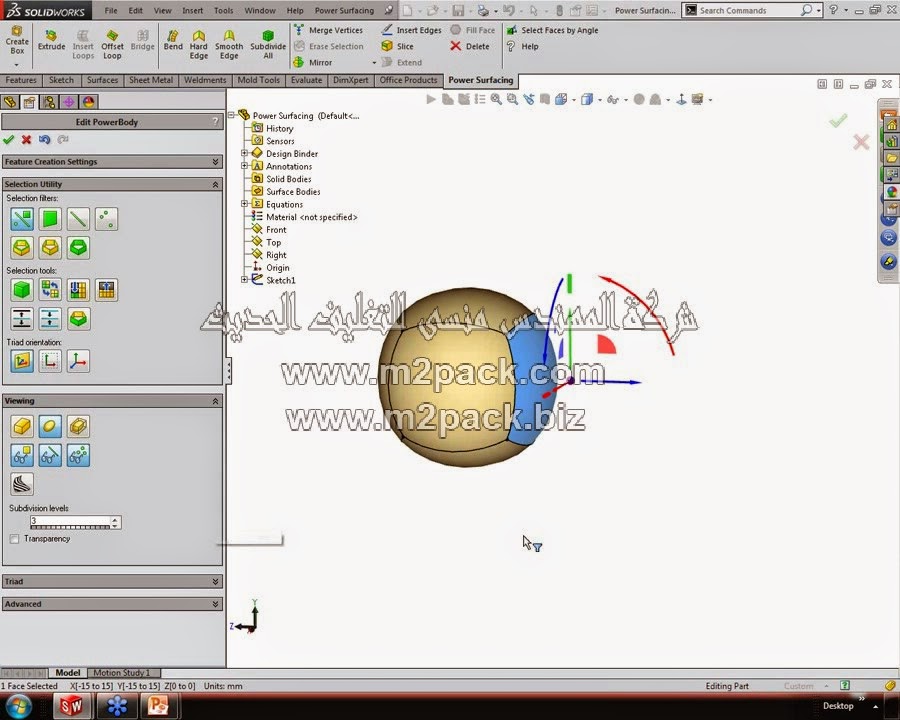Image resolution: width=900 pixels, height=720 pixels.
Task: Expand Feature Creation Settings section
Action: pos(215,162)
